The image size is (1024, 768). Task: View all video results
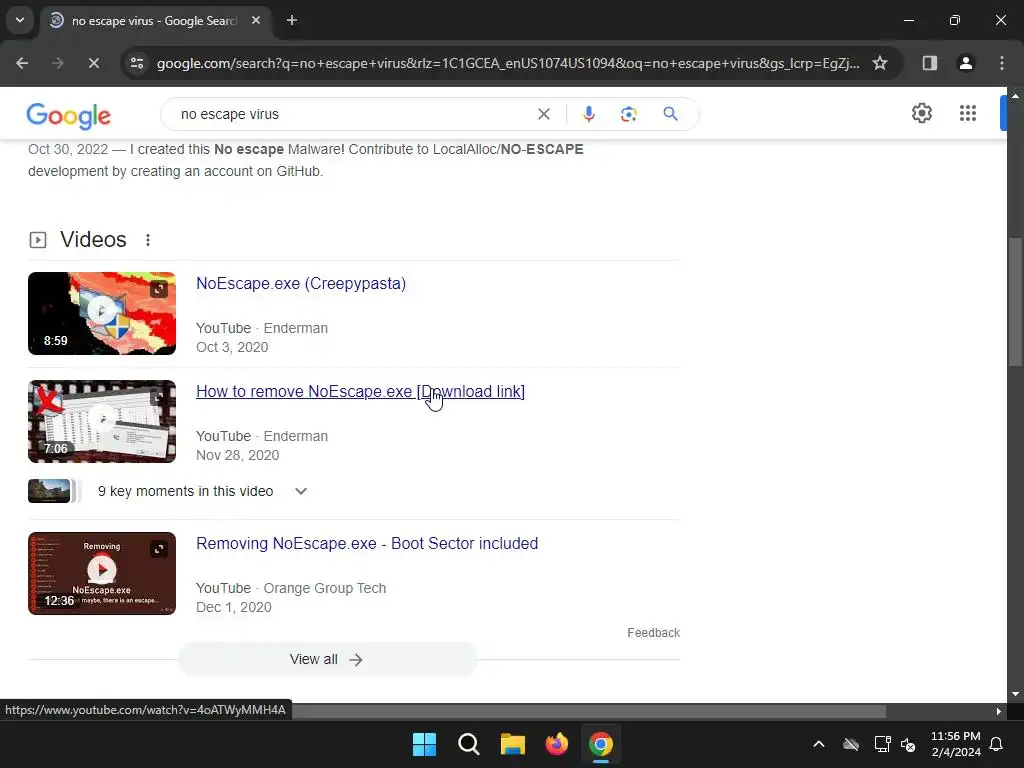[327, 660]
